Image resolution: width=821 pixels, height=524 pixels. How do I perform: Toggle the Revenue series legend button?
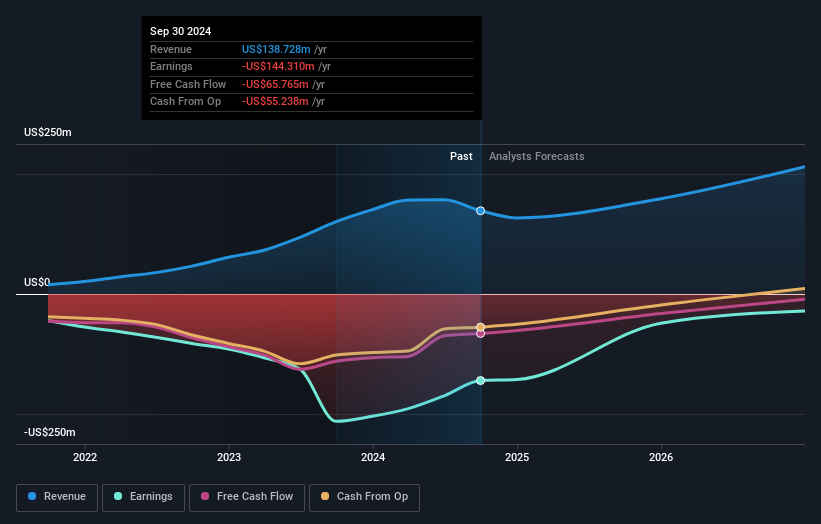[x=57, y=497]
